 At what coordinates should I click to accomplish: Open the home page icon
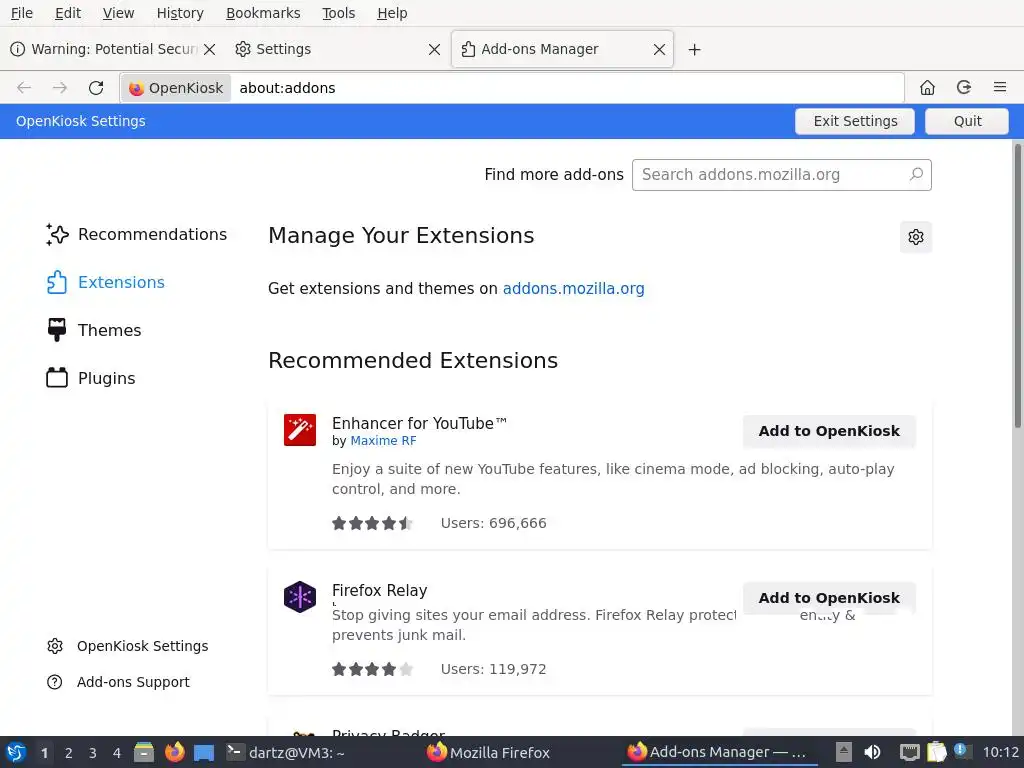pyautogui.click(x=927, y=88)
